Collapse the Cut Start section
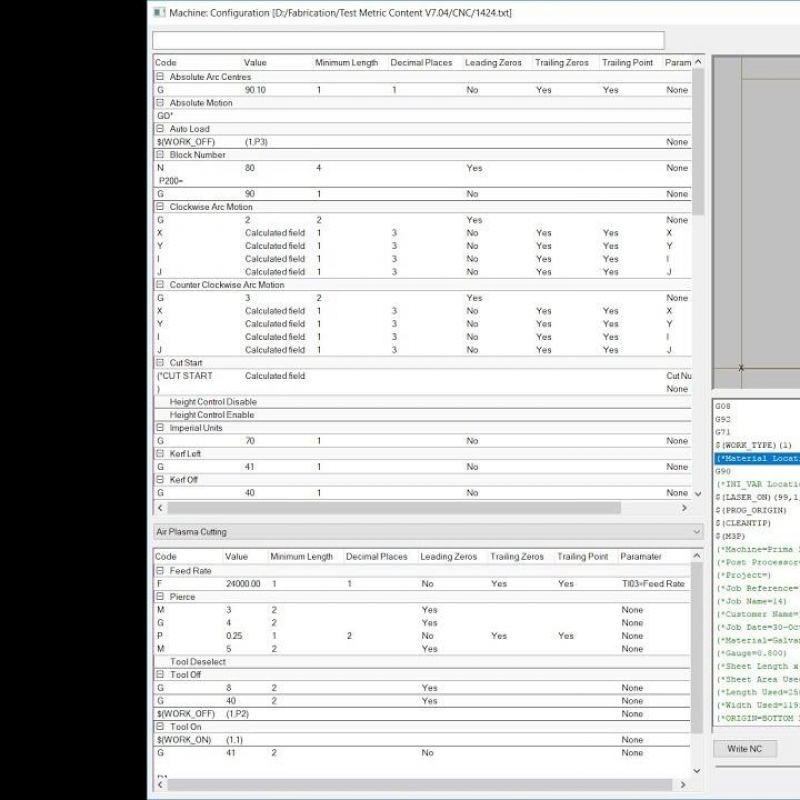This screenshot has height=800, width=800. tap(160, 363)
